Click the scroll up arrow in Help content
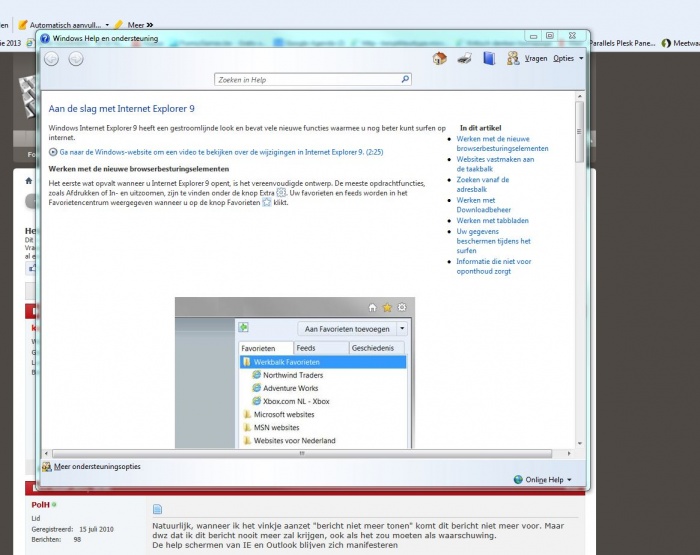 point(579,96)
